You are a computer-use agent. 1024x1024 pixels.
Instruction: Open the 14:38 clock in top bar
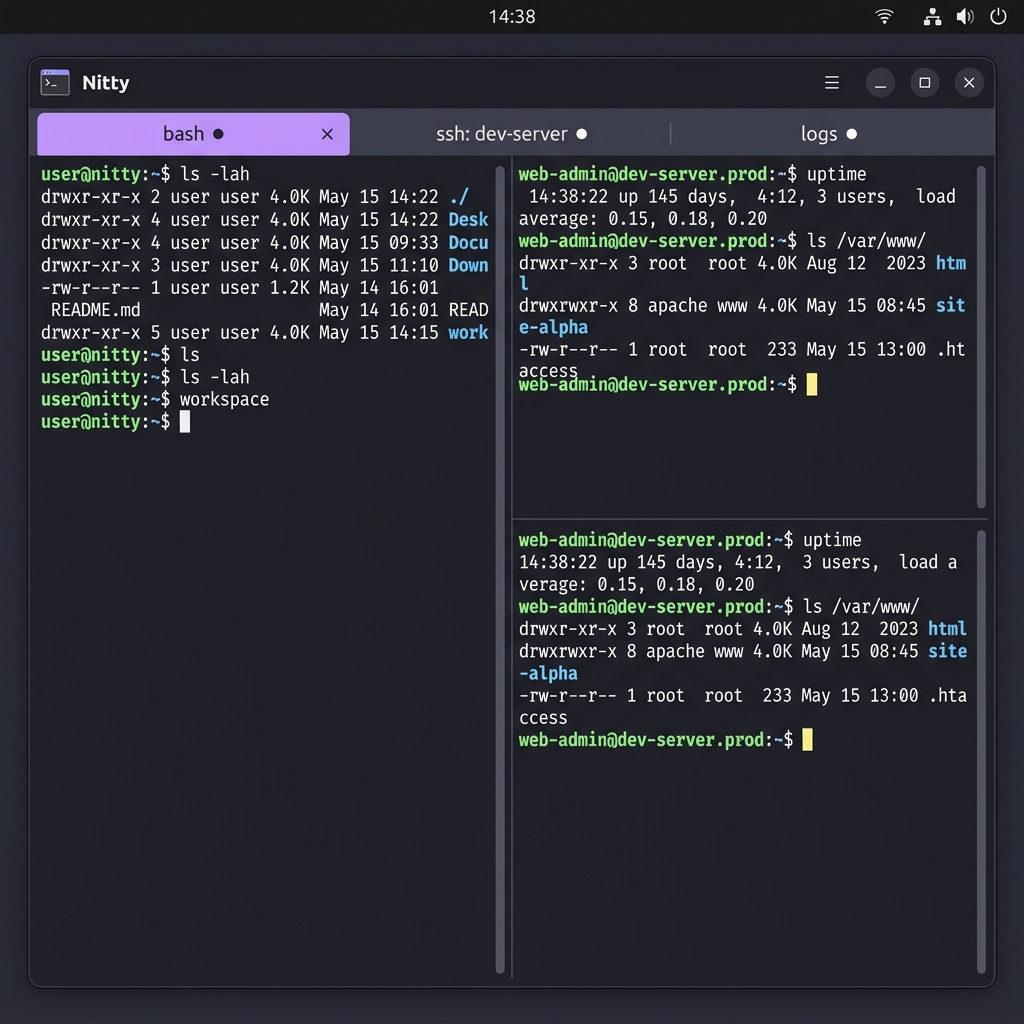512,16
